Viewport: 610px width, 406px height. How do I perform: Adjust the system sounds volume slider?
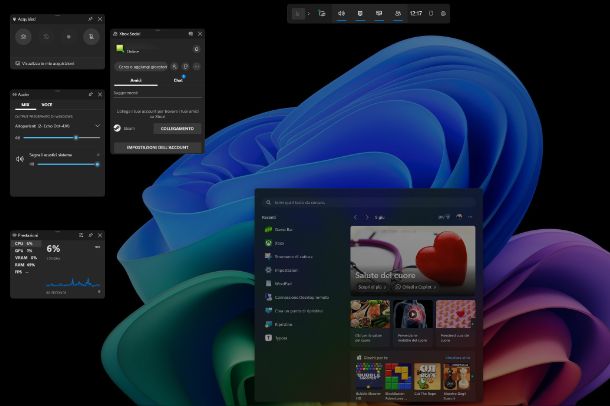click(x=67, y=164)
